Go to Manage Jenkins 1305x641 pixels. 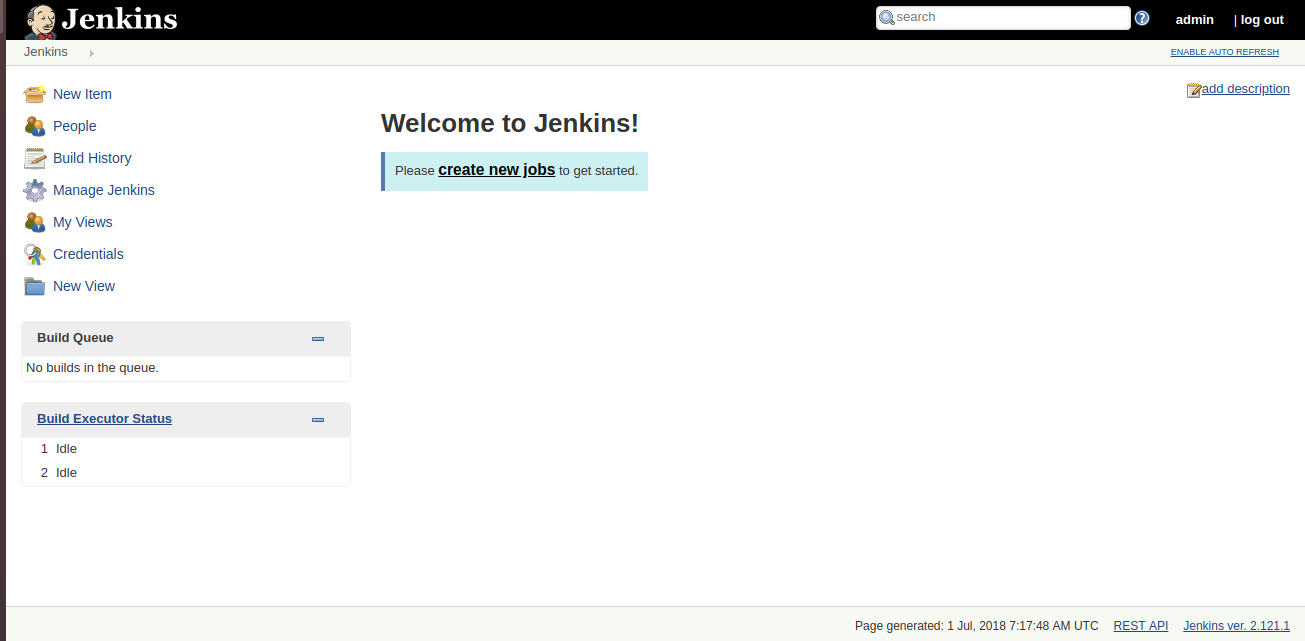click(104, 190)
